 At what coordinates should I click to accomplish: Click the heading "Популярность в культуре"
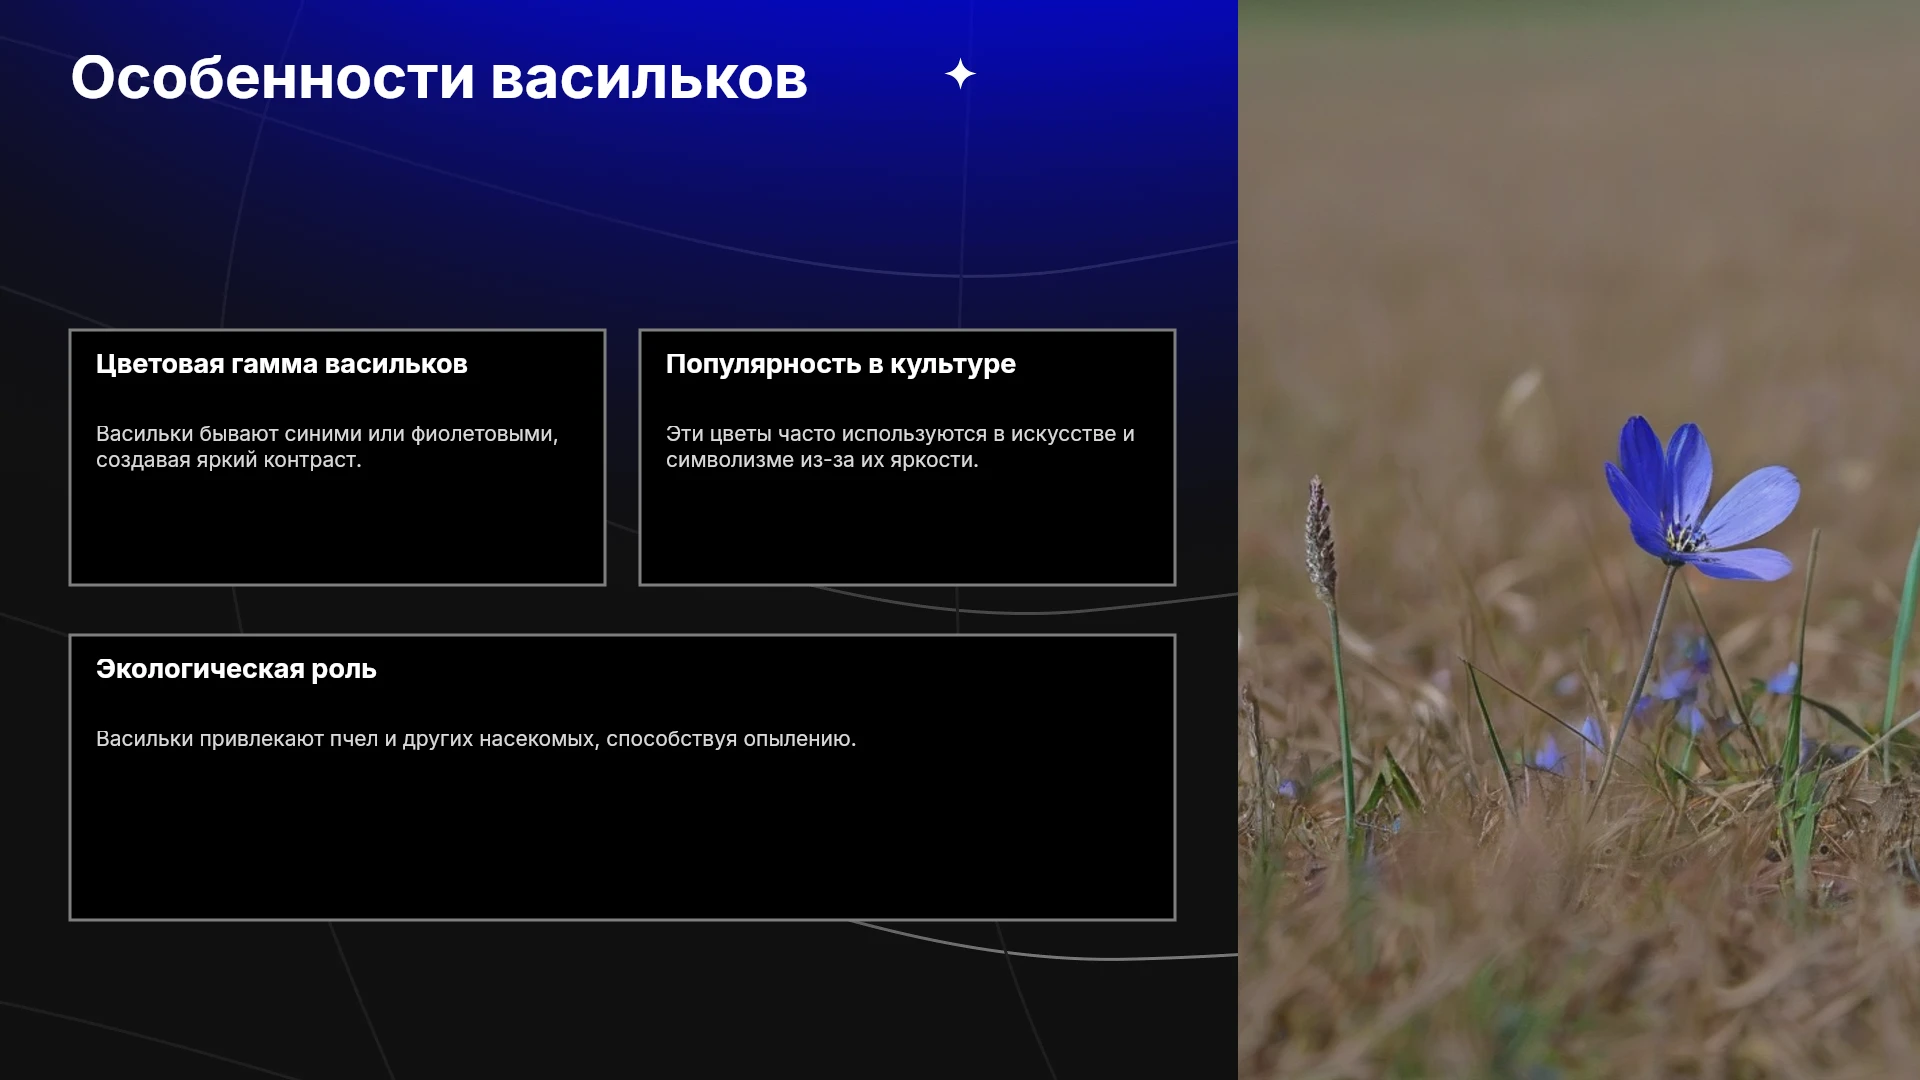[841, 364]
